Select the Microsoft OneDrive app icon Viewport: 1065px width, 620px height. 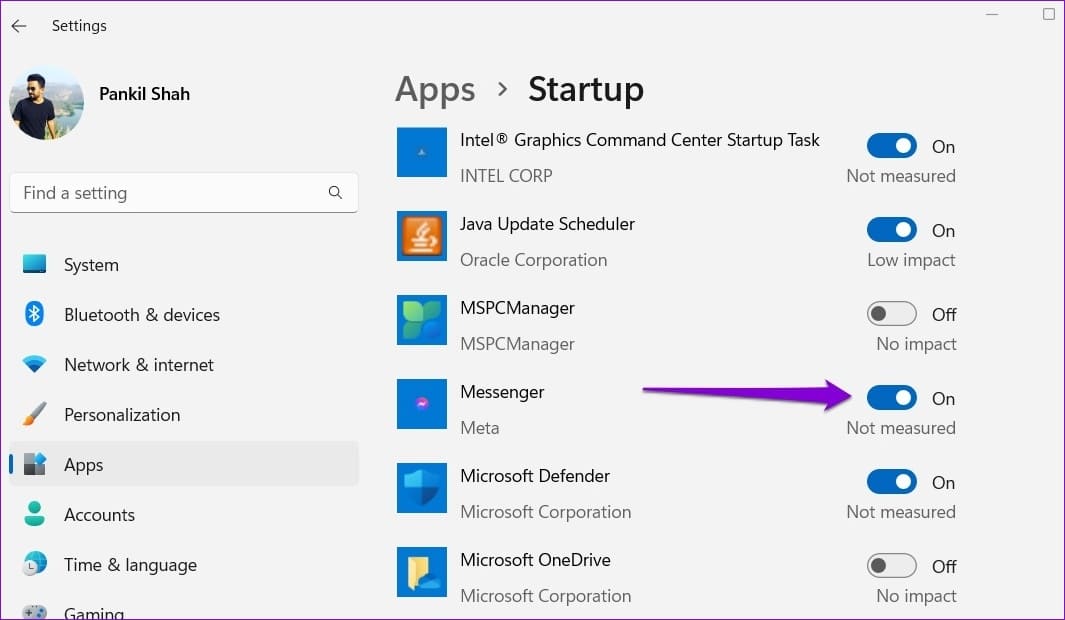coord(422,572)
